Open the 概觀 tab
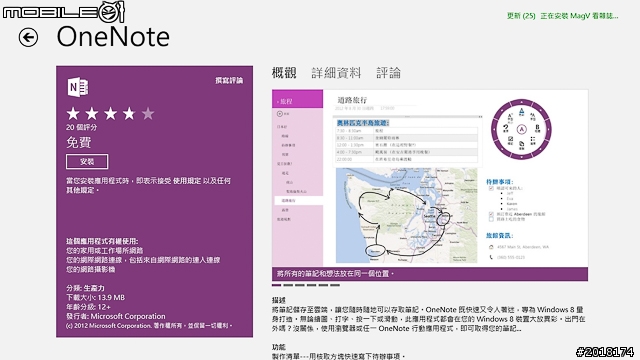This screenshot has width=640, height=360. pyautogui.click(x=284, y=73)
